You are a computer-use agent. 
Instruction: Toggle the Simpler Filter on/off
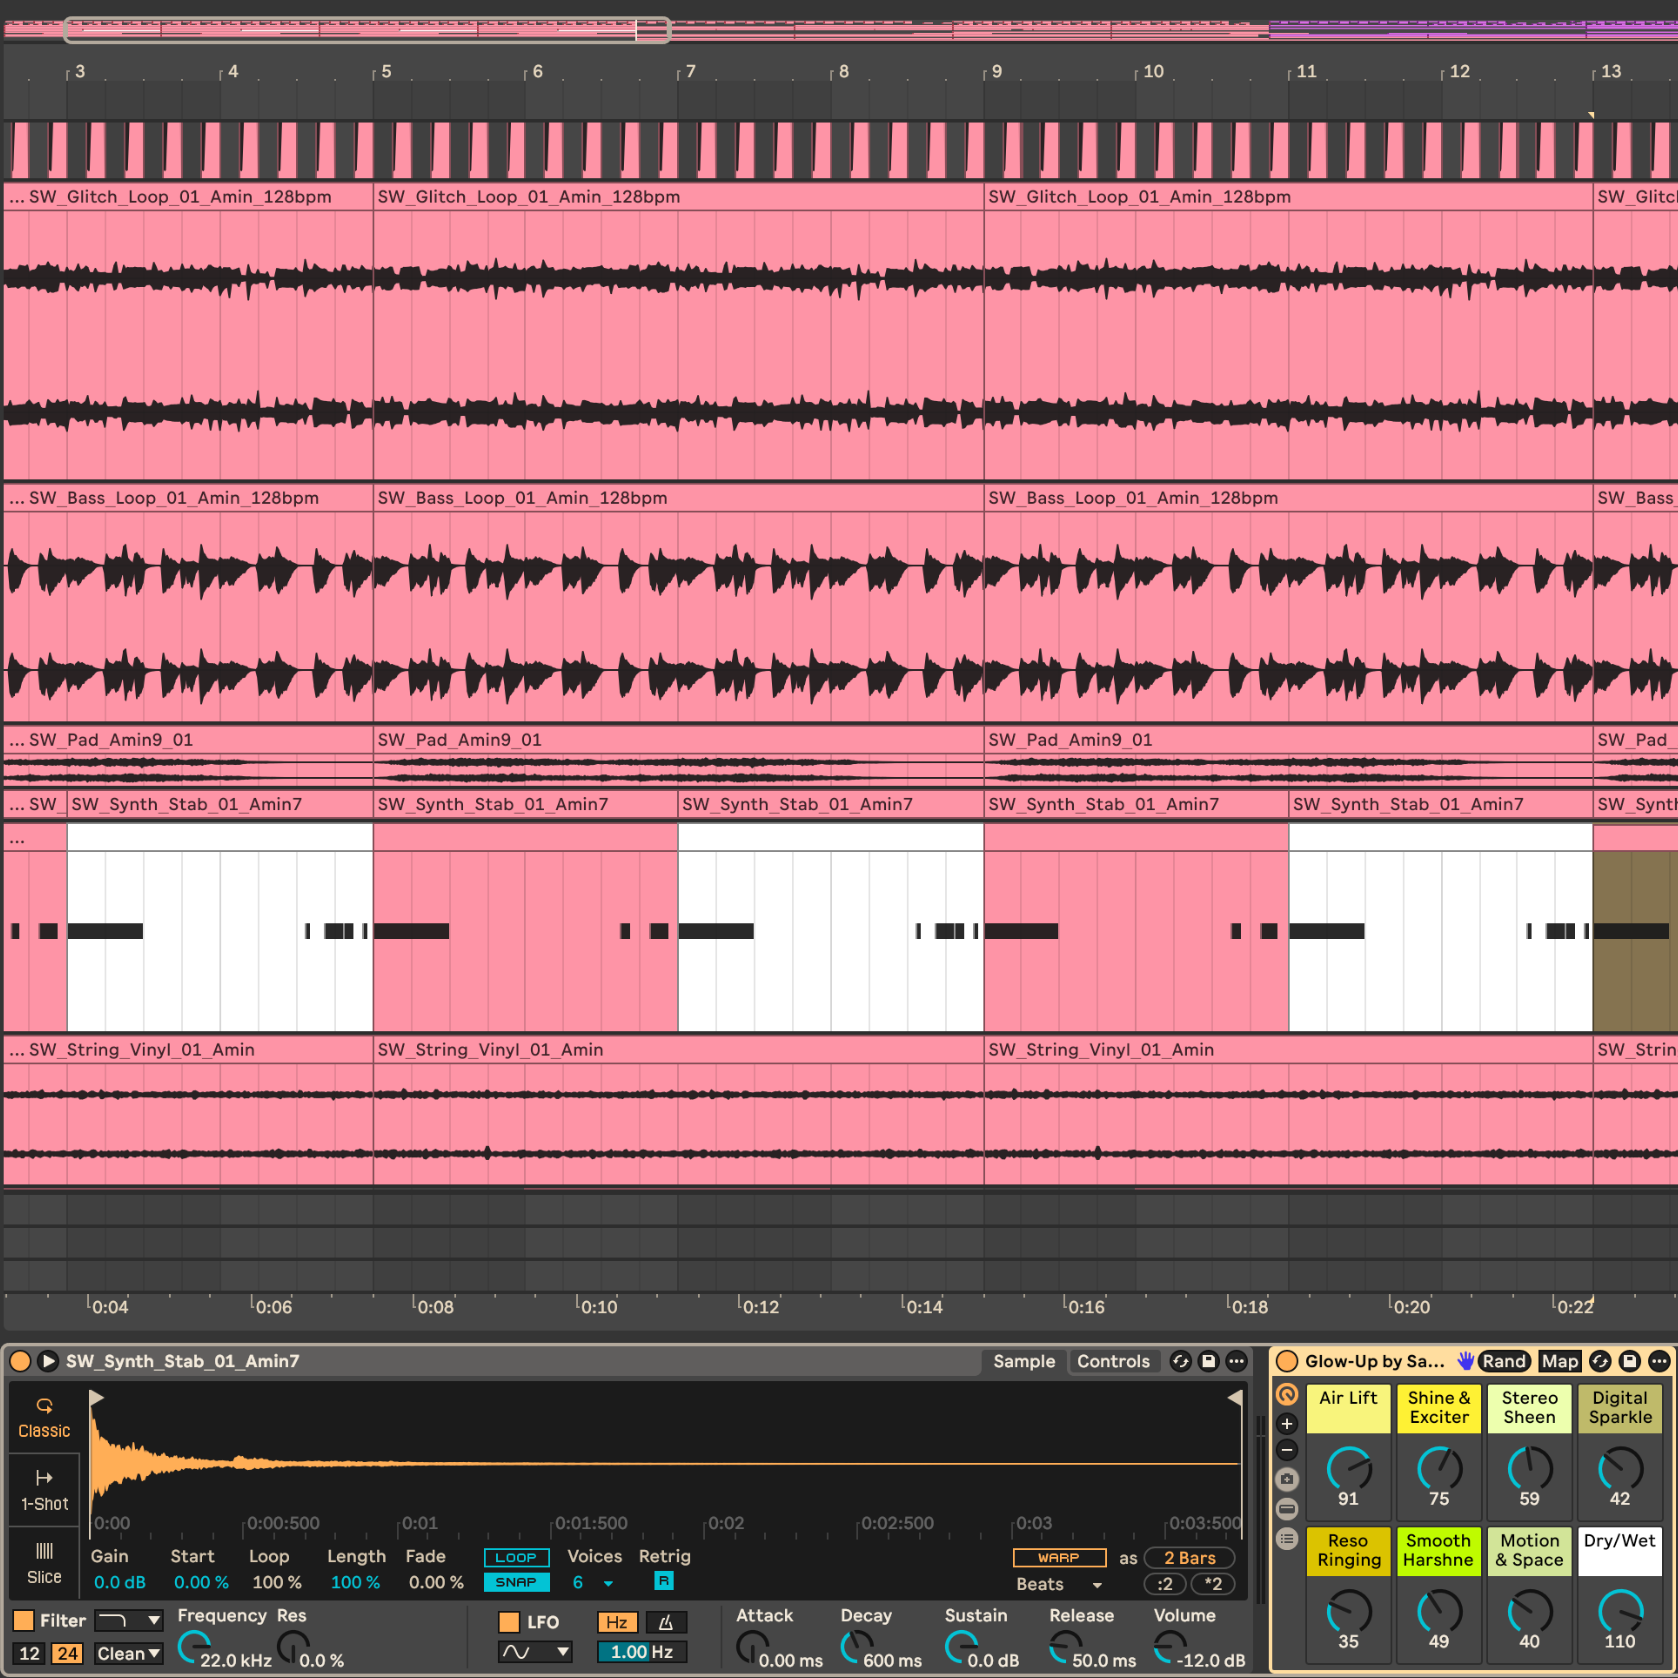pos(23,1620)
